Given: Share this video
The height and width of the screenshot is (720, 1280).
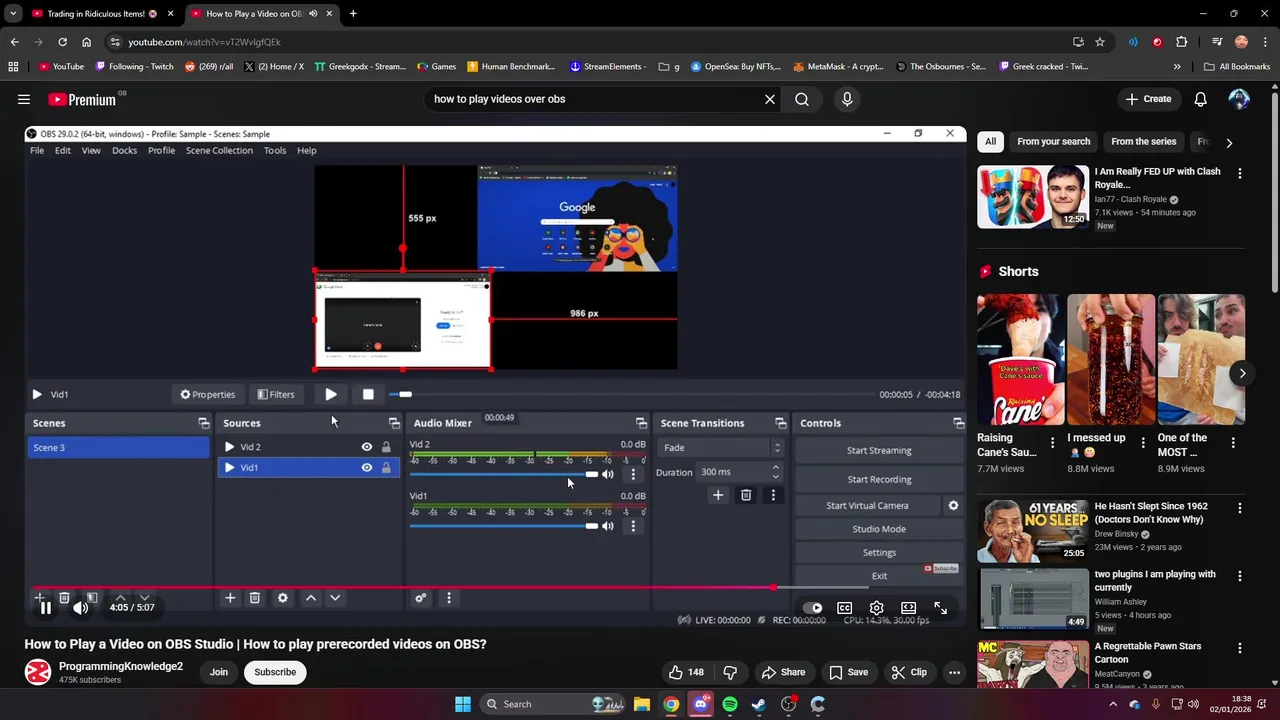Looking at the screenshot, I should pos(782,672).
